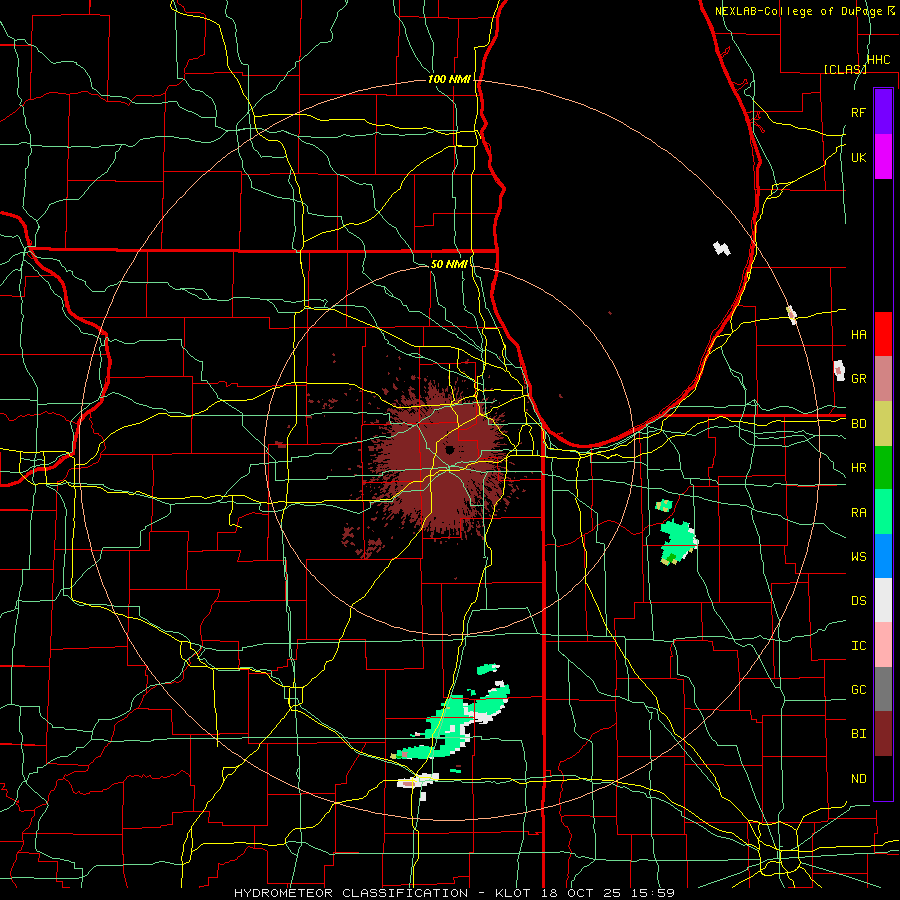900x900 pixels.
Task: Click the black radar site dot in the brown echo
Action: [450, 449]
